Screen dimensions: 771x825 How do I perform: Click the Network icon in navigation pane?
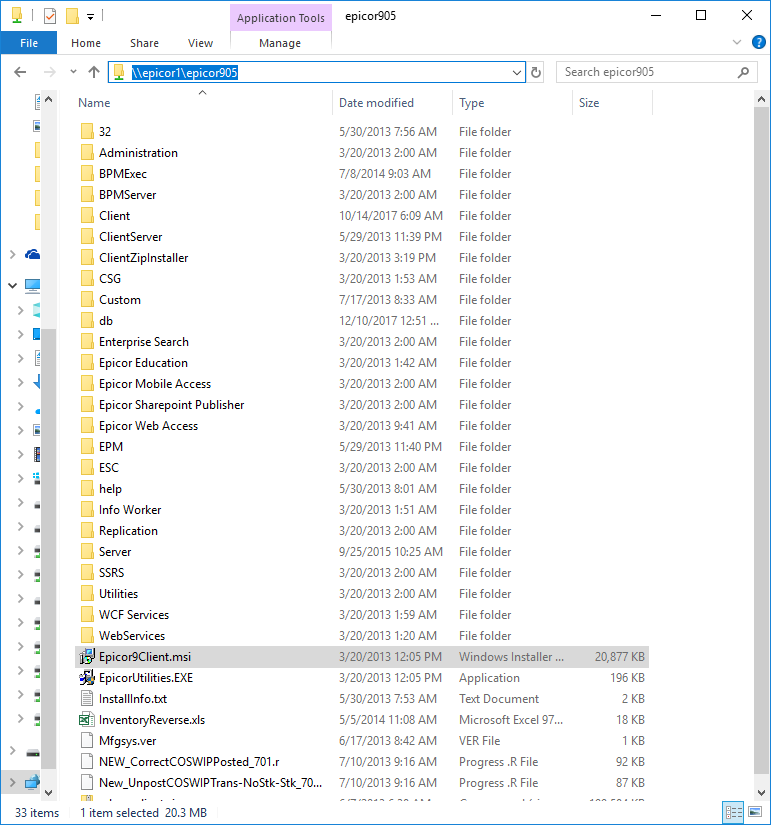(33, 783)
